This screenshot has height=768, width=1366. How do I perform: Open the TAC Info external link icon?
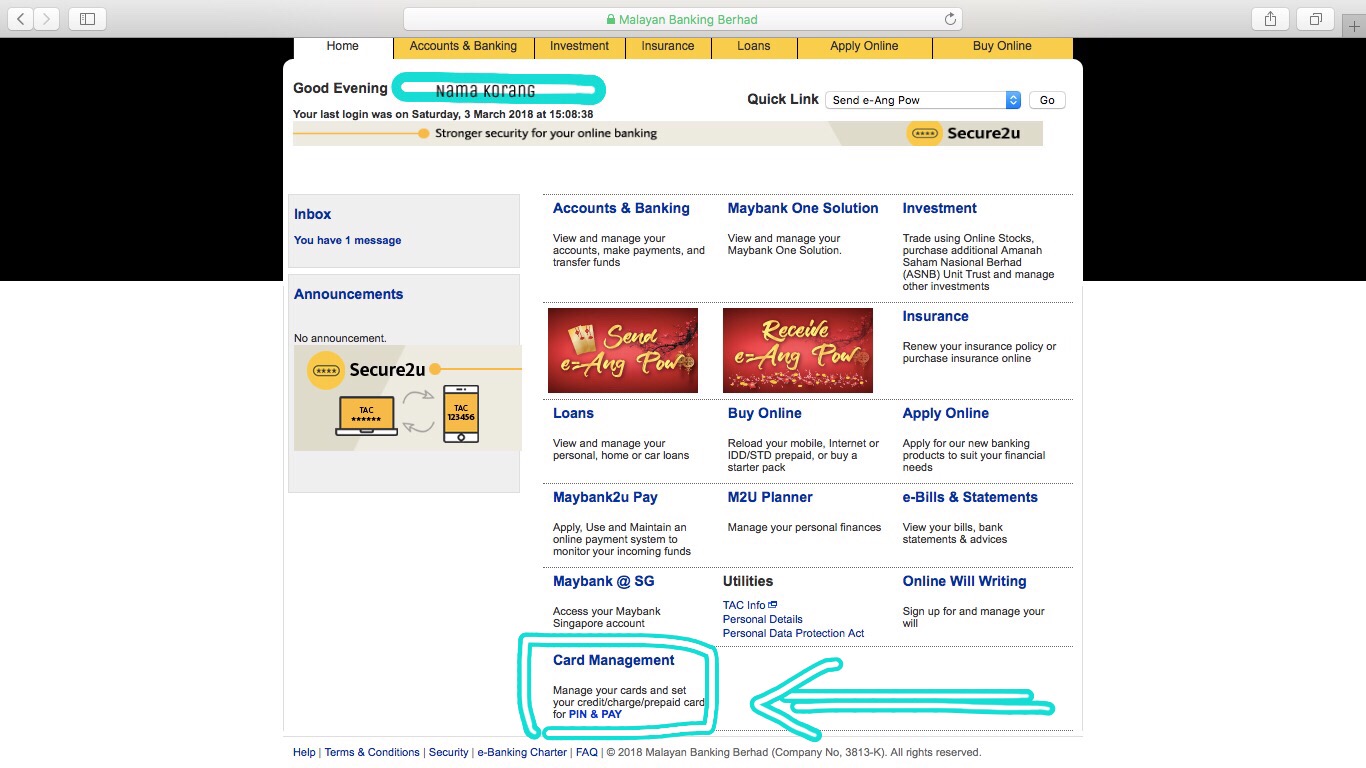coord(773,605)
